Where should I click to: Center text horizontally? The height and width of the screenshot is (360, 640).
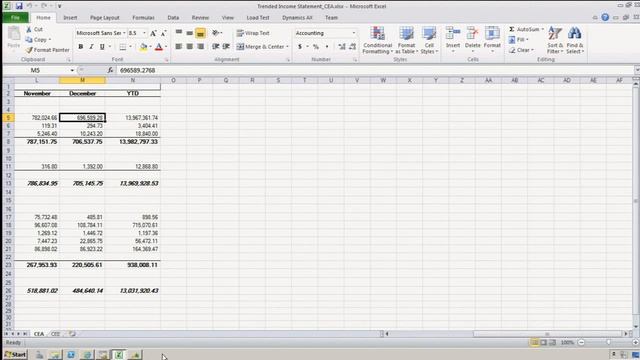click(x=189, y=47)
